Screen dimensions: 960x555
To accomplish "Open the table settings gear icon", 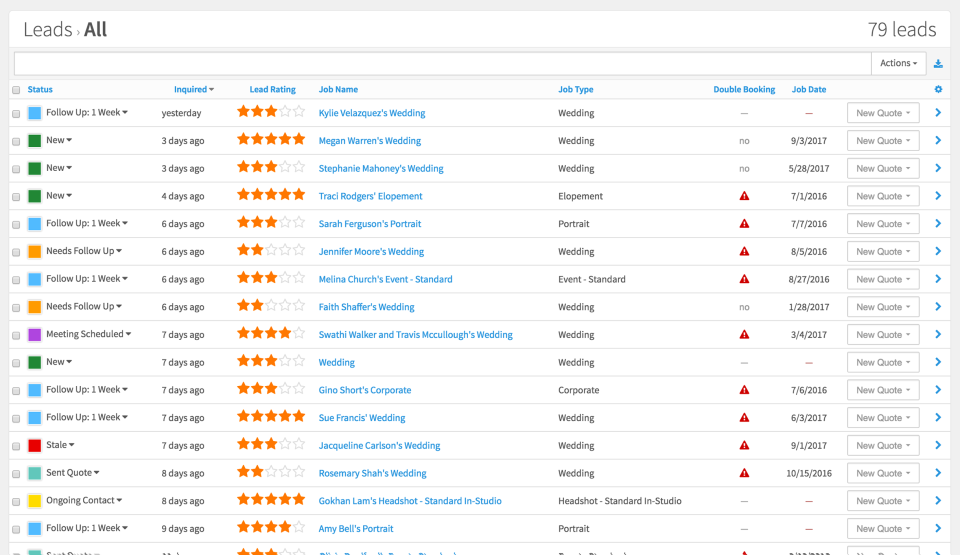I will (938, 90).
